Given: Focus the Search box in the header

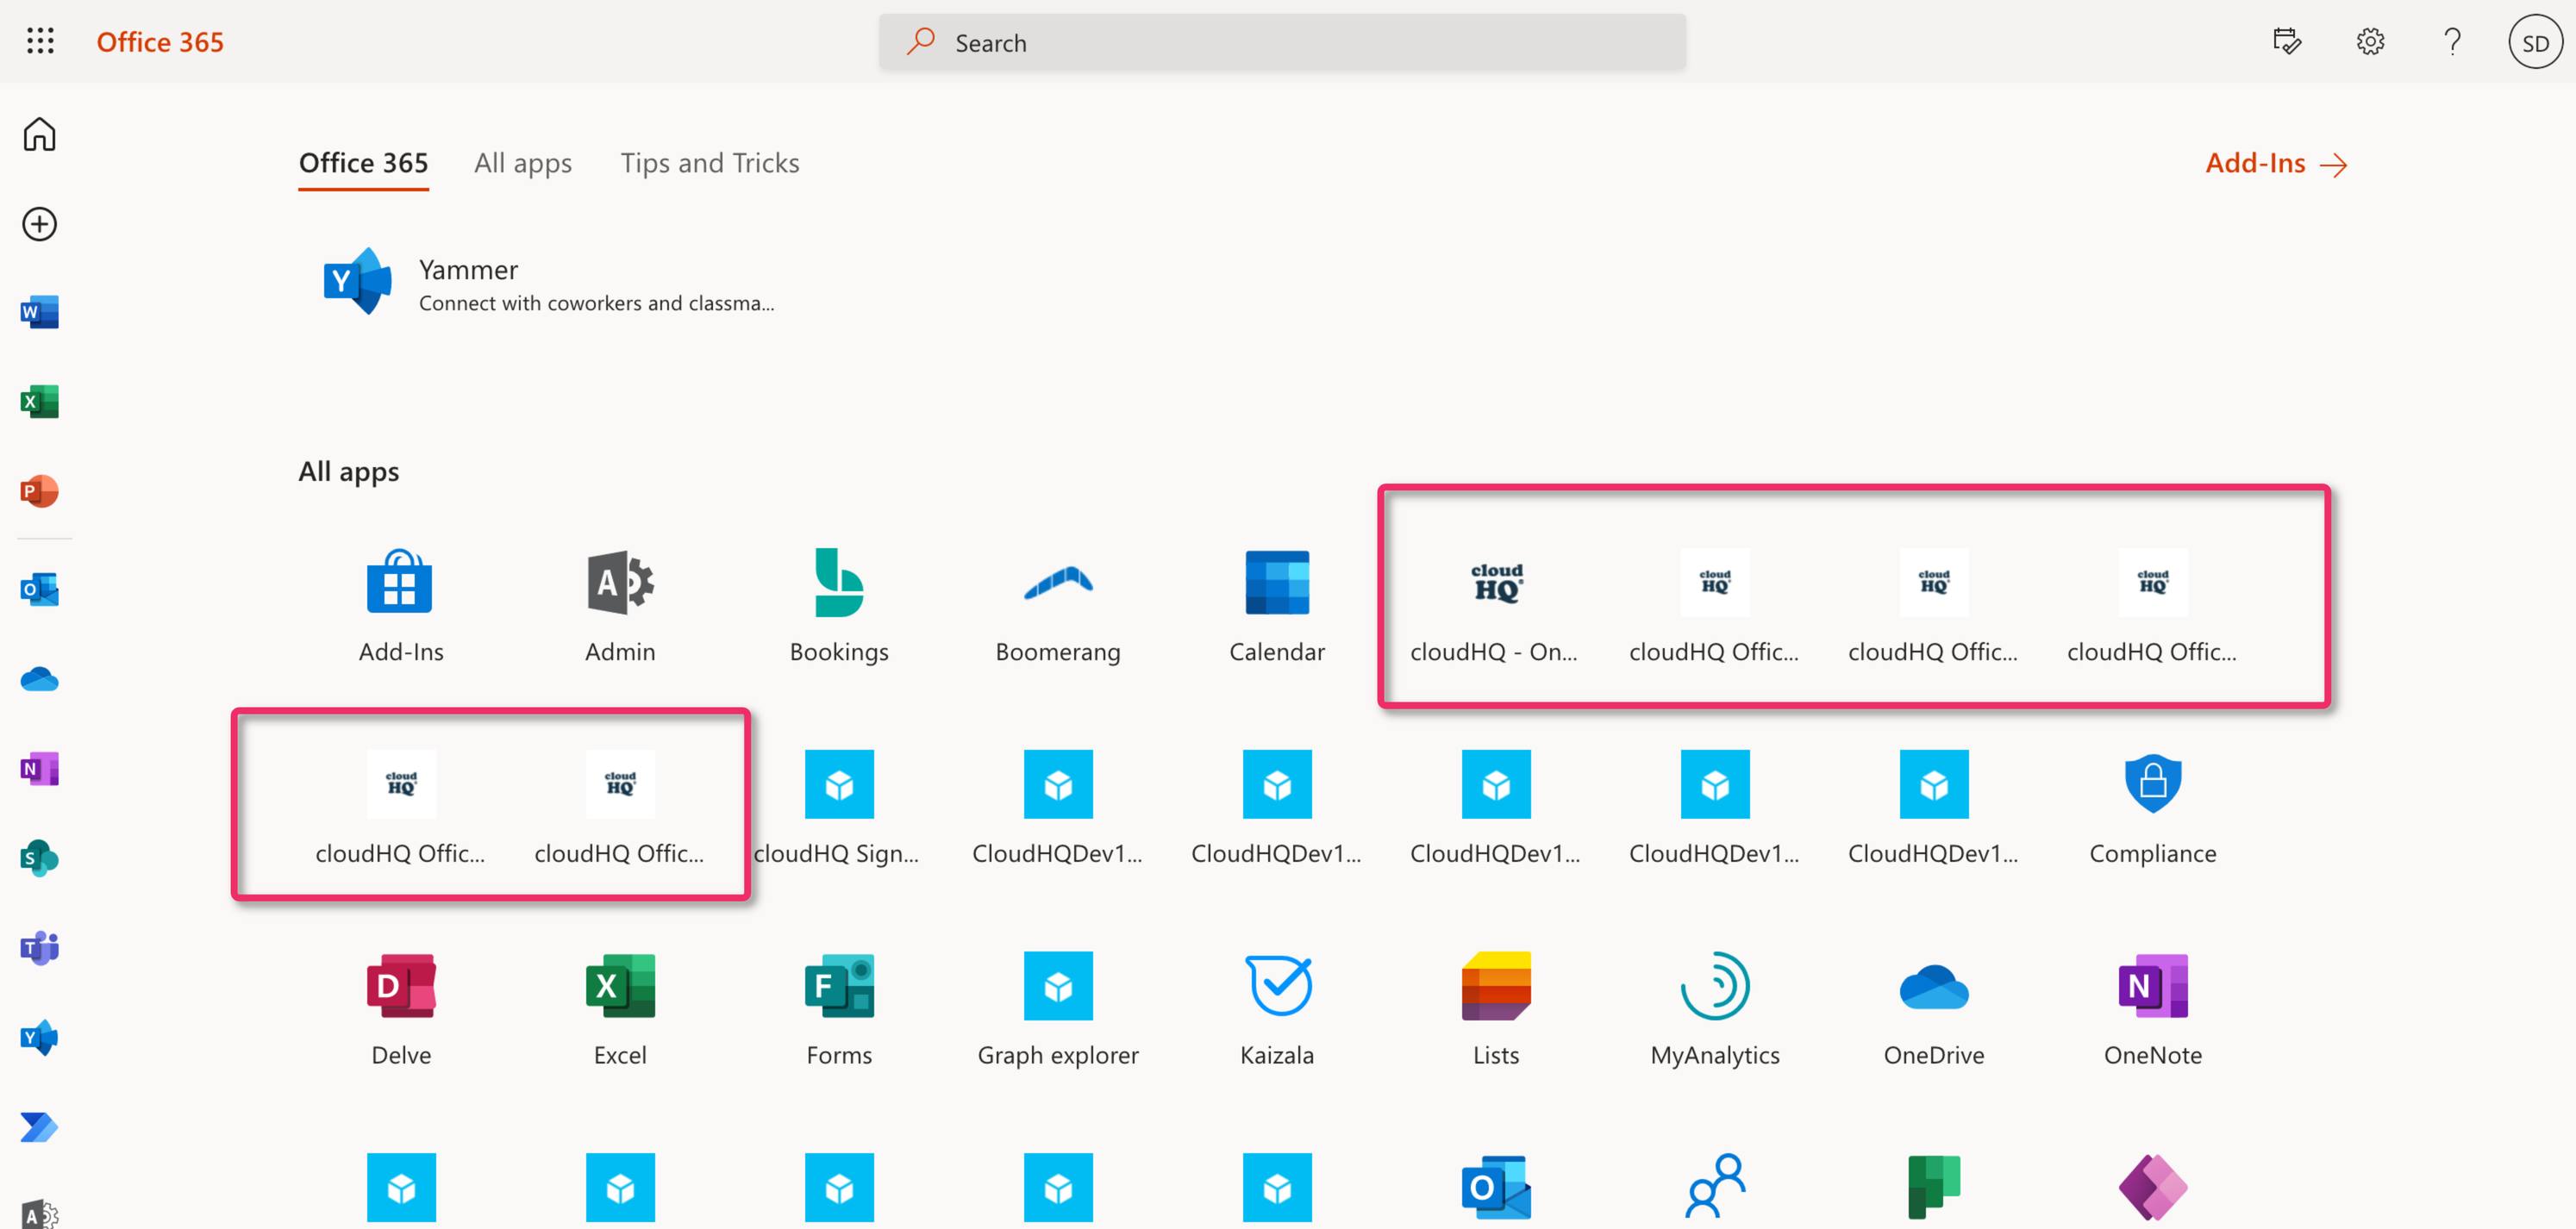Looking at the screenshot, I should click(1282, 42).
